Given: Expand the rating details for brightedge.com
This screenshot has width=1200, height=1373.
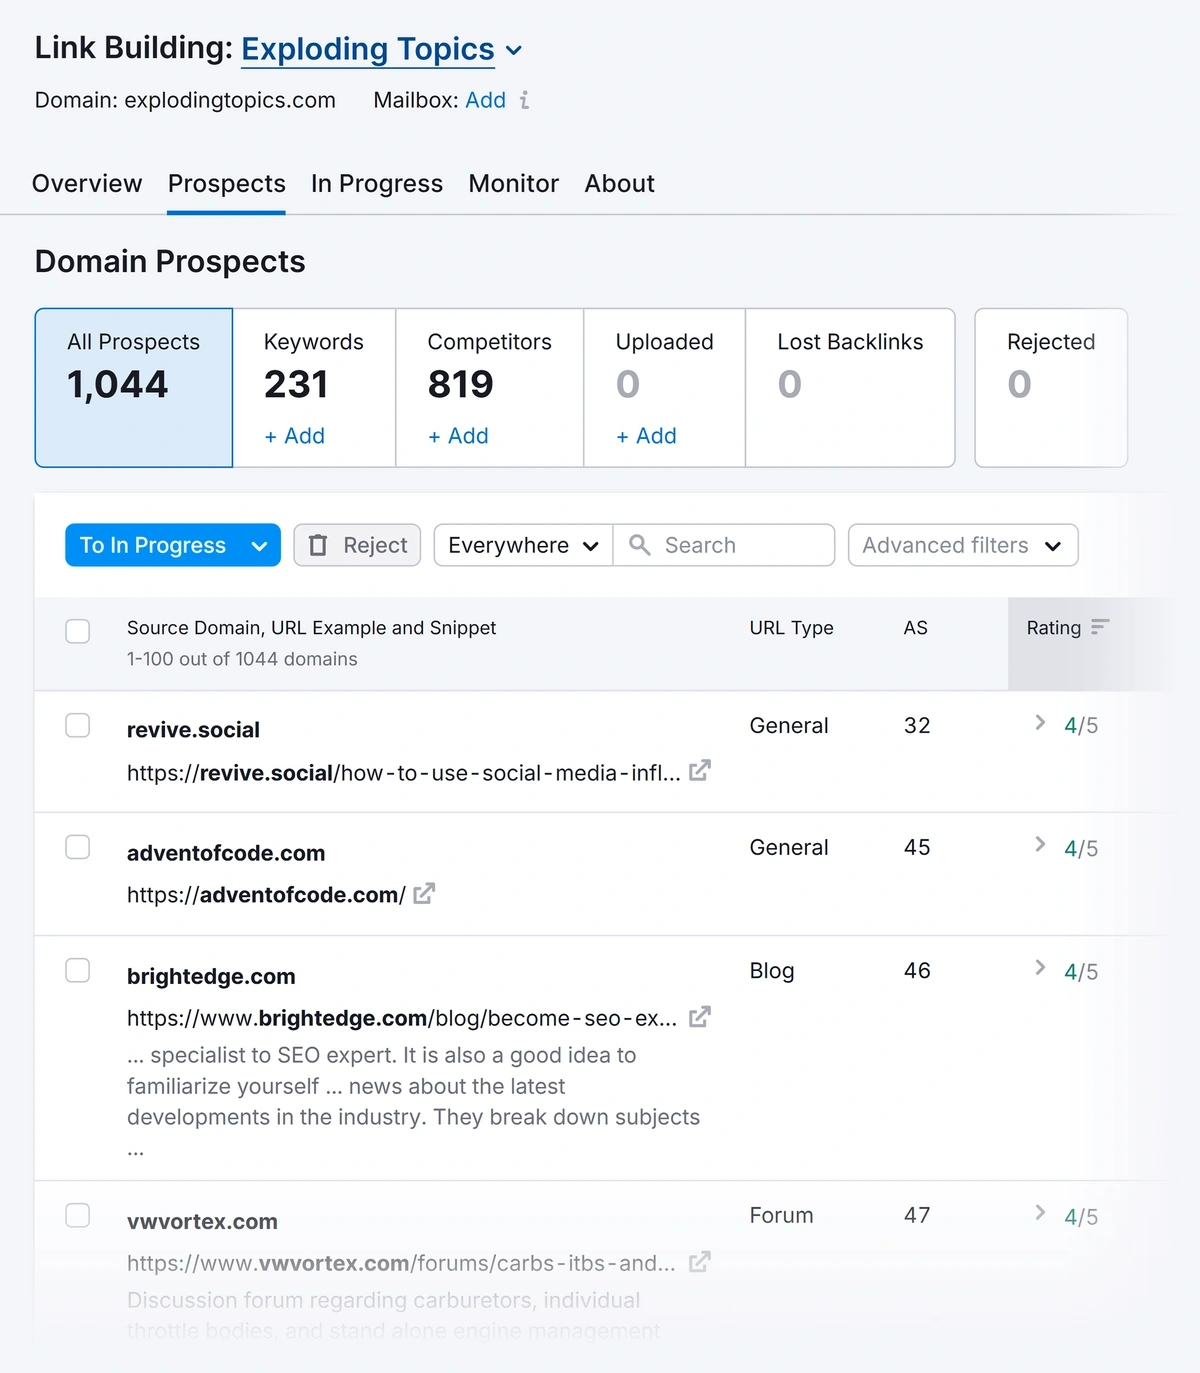Looking at the screenshot, I should [1040, 967].
